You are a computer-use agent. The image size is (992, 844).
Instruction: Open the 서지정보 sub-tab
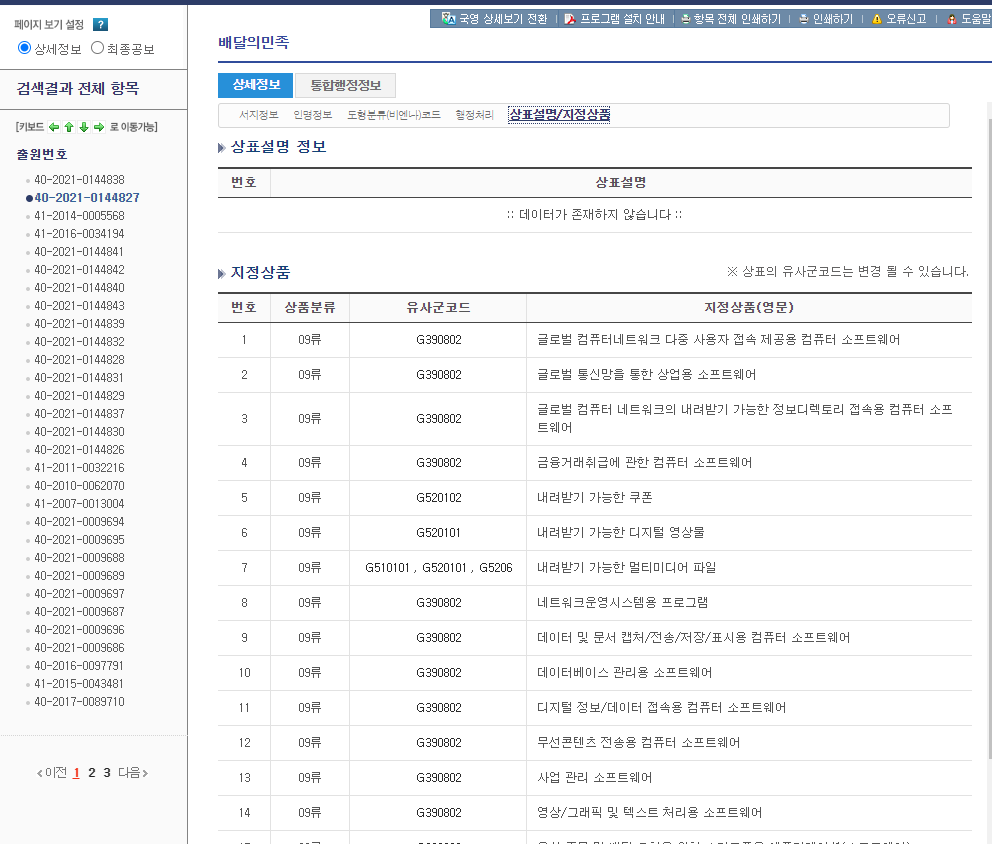tap(259, 115)
